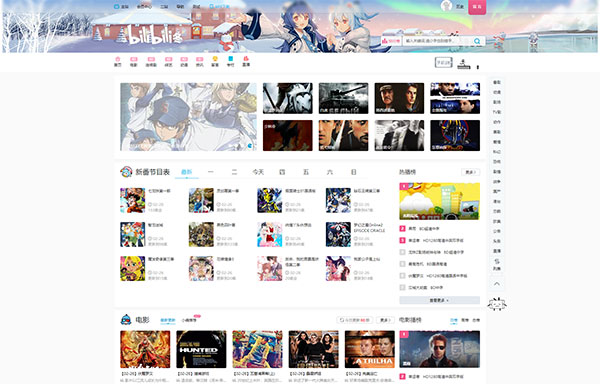Screen dimensions: 600x384
Task: Click the back-to-top chevron in right sidebar
Action: pyautogui.click(x=497, y=284)
